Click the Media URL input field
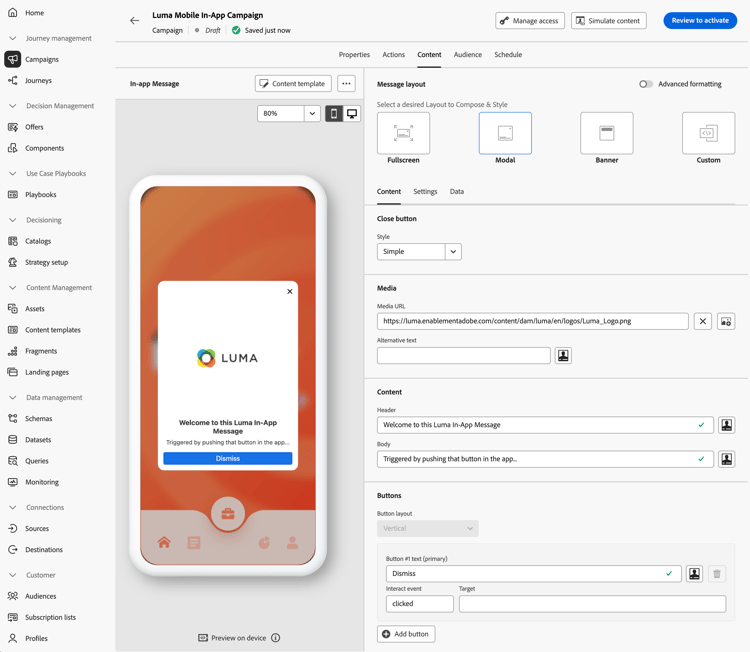Viewport: 750px width, 652px height. [532, 321]
